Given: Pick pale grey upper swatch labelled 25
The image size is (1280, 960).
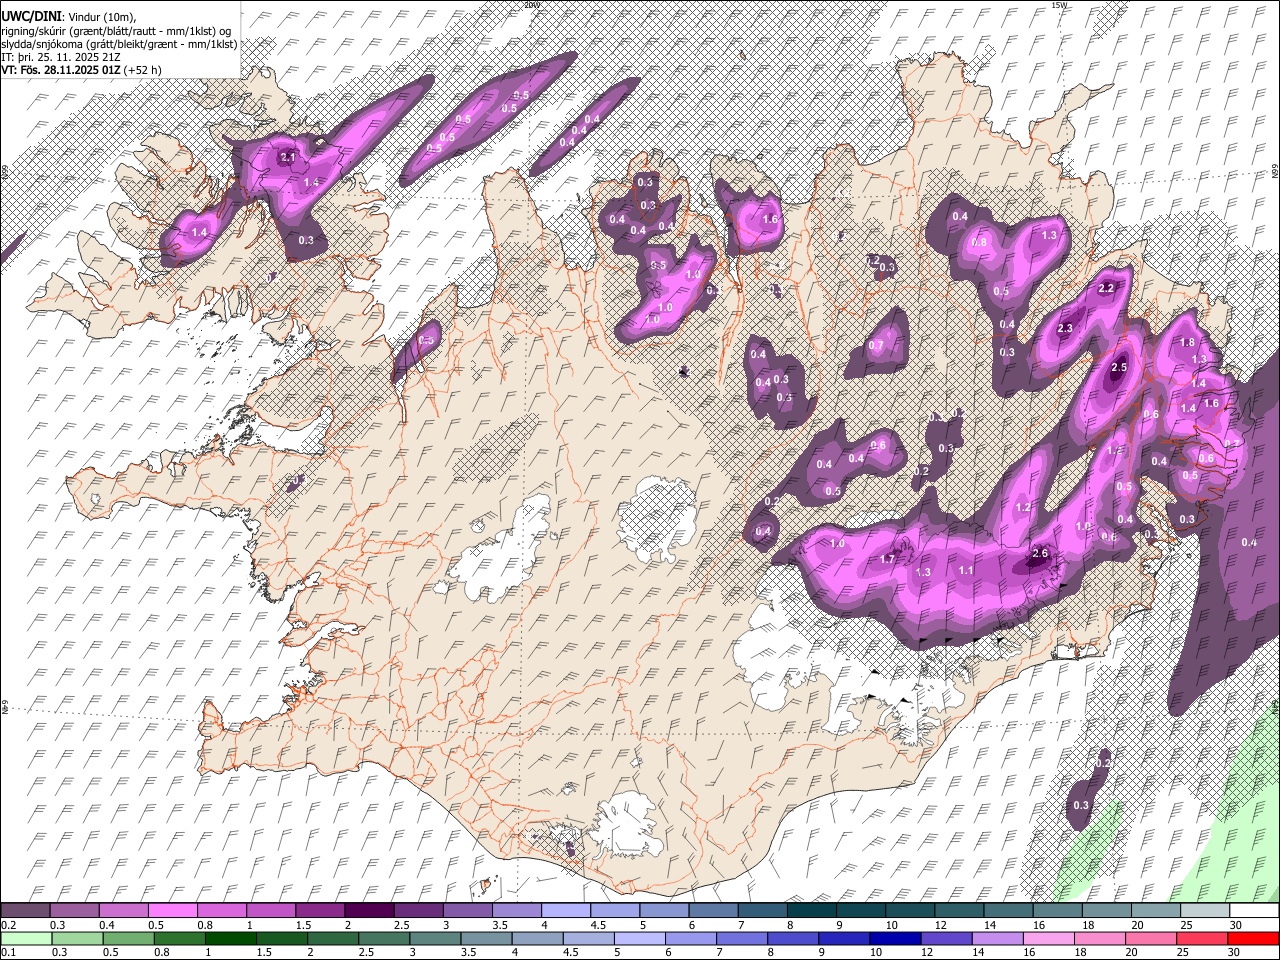Looking at the screenshot, I should pyautogui.click(x=1204, y=911).
